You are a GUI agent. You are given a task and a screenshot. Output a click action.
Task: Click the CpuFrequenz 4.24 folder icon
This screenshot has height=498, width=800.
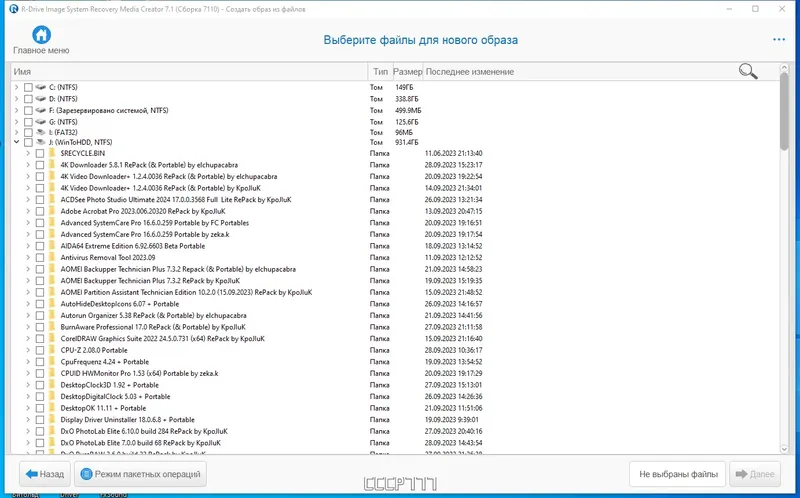52,362
